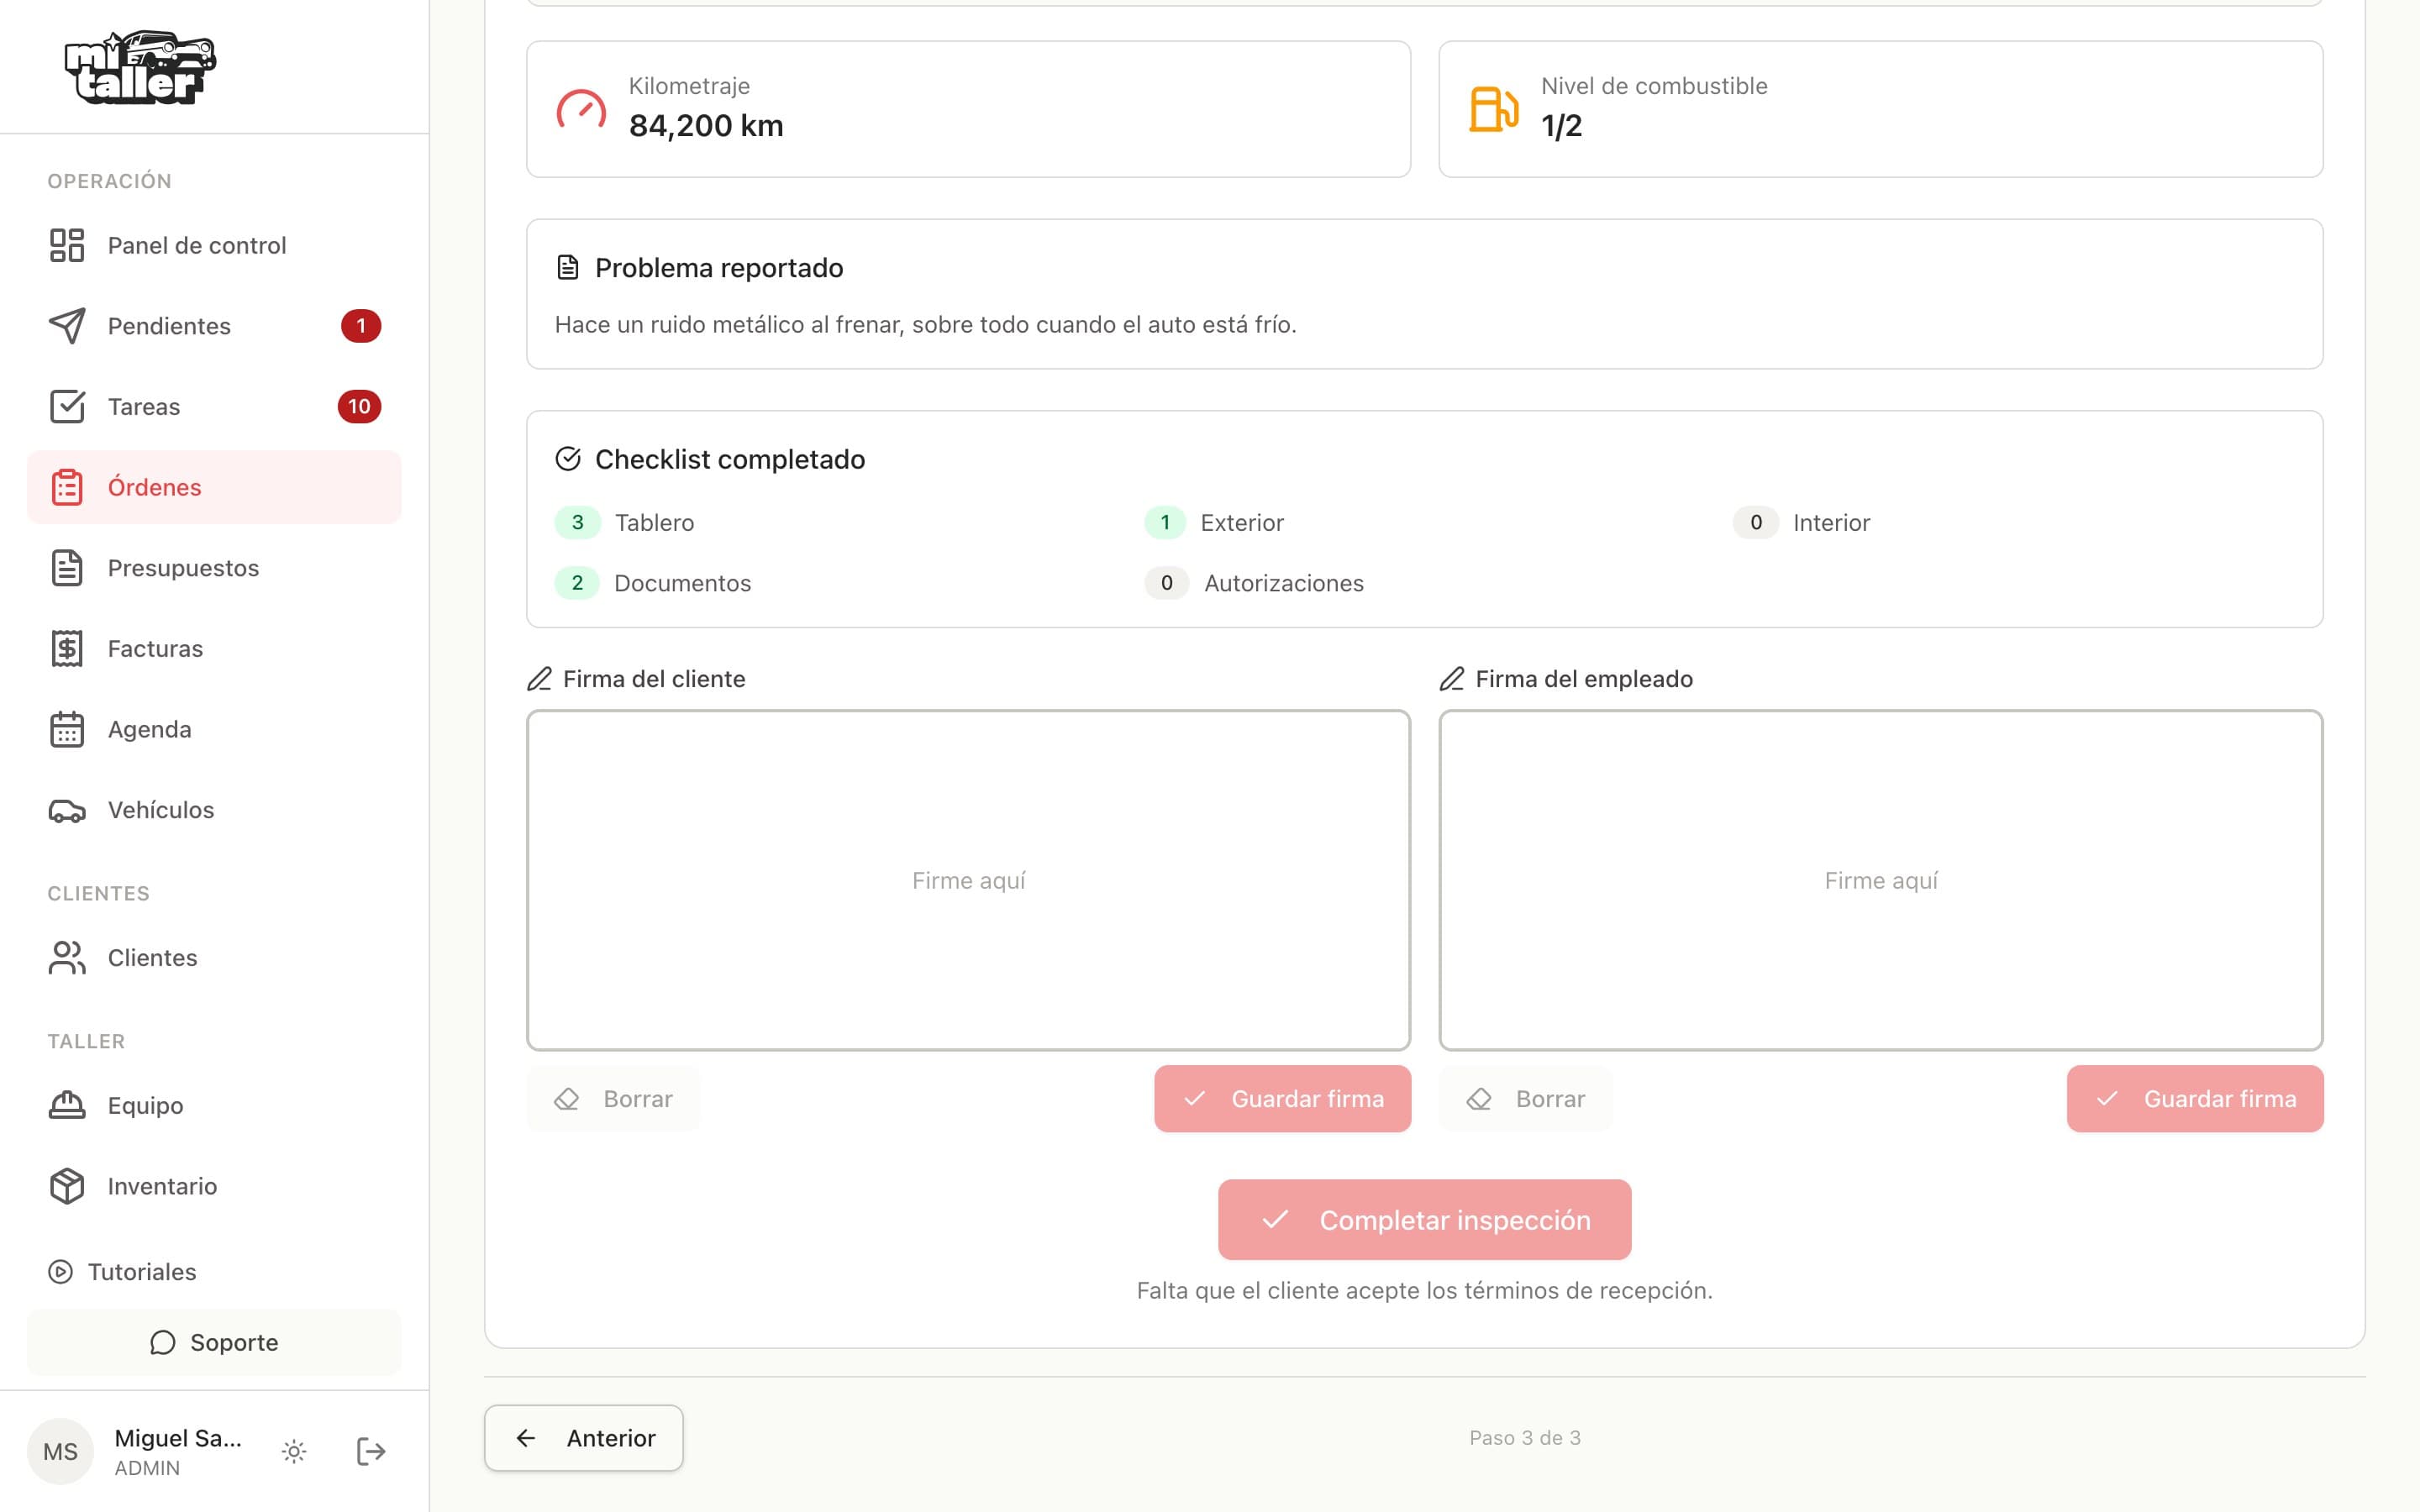Click the Agenda calendar icon

(67, 729)
